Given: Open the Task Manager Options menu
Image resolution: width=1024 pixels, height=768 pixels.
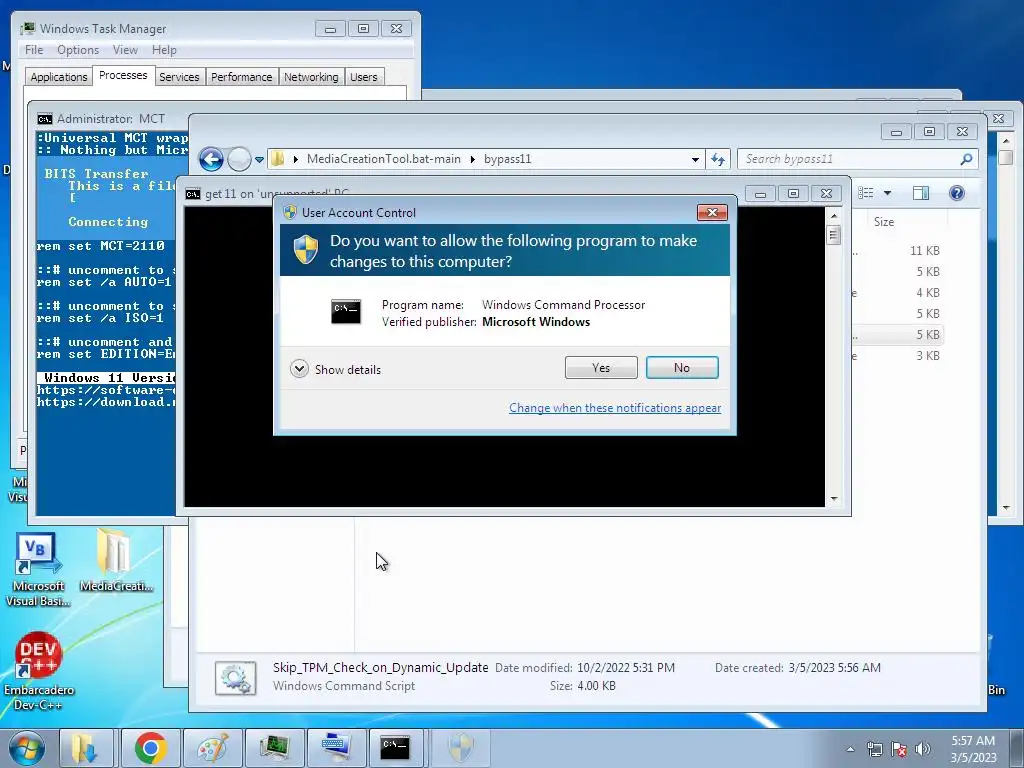Looking at the screenshot, I should pyautogui.click(x=78, y=50).
